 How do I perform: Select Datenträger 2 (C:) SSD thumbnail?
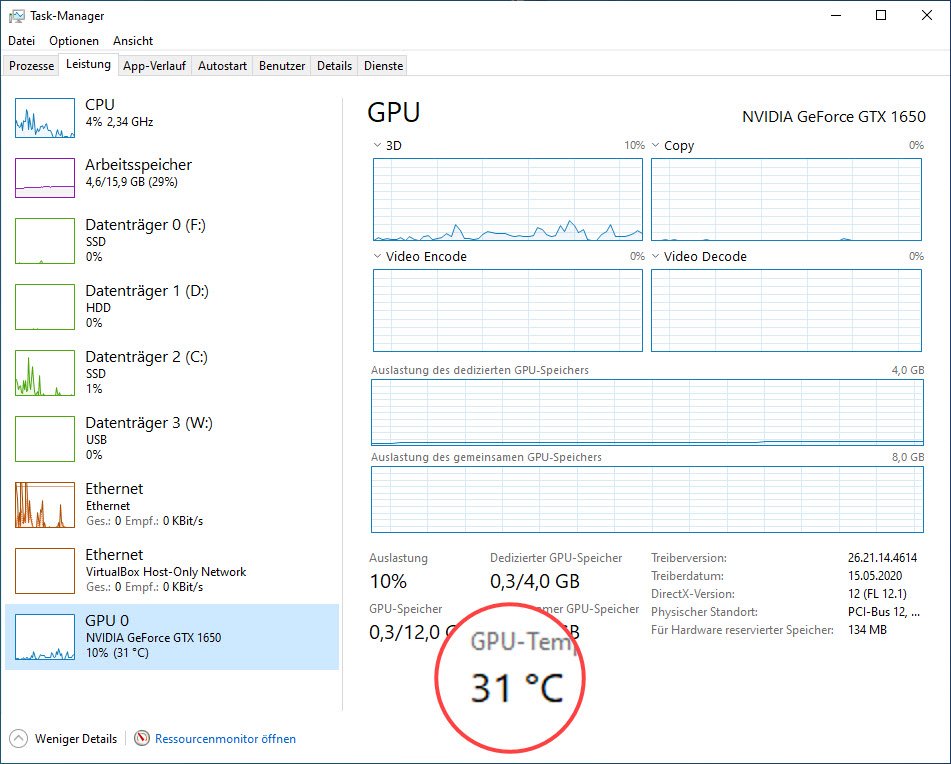coord(45,373)
